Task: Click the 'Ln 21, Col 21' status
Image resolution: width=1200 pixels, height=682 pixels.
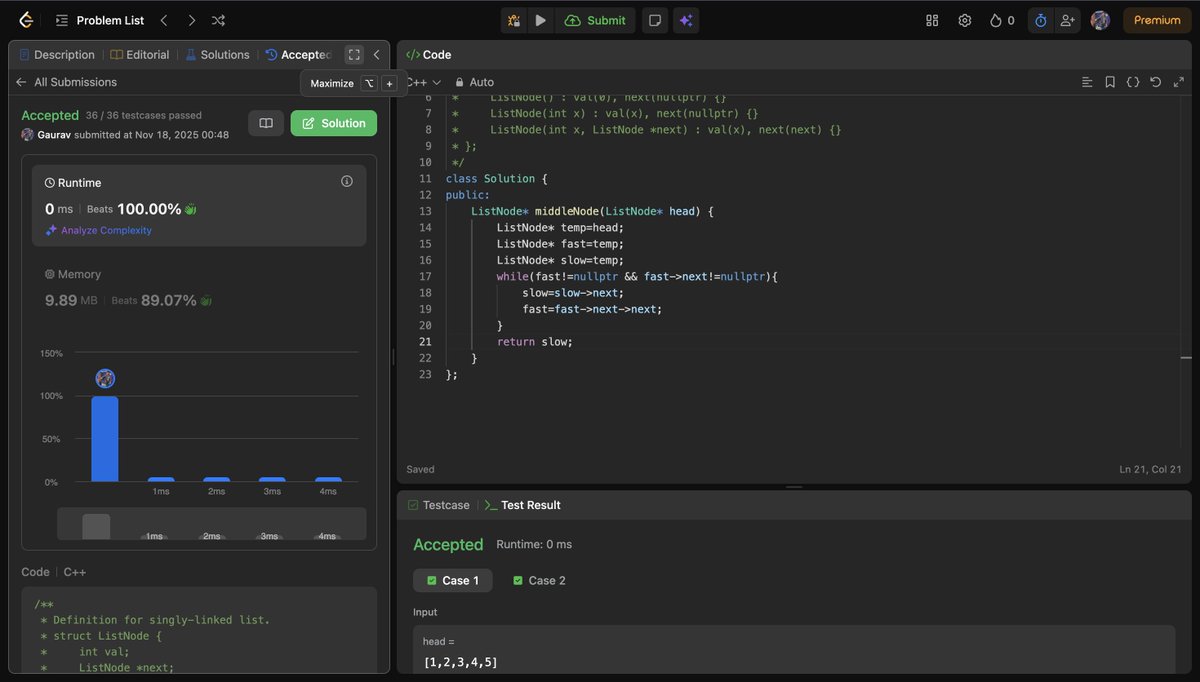Action: 1151,469
